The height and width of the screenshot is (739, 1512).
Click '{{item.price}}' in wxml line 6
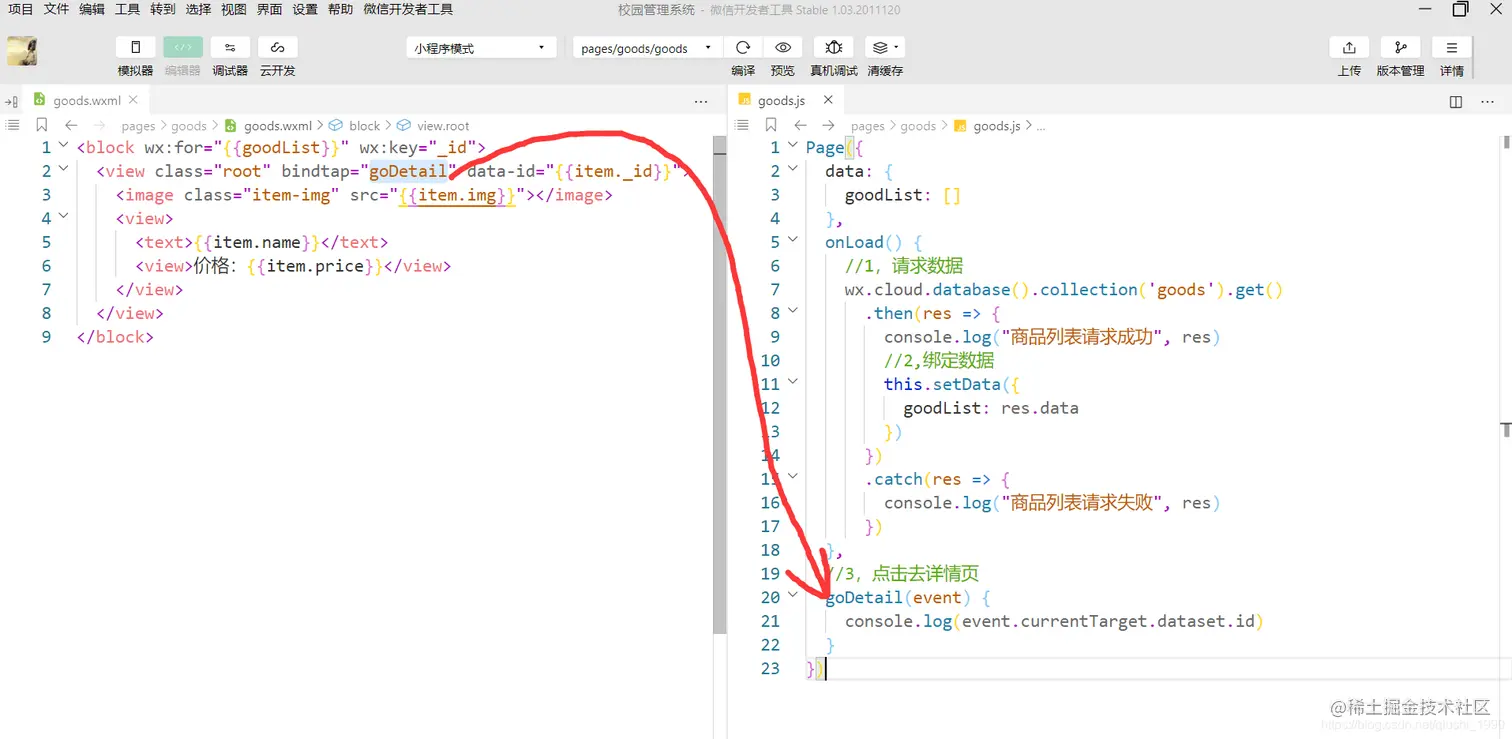315,266
